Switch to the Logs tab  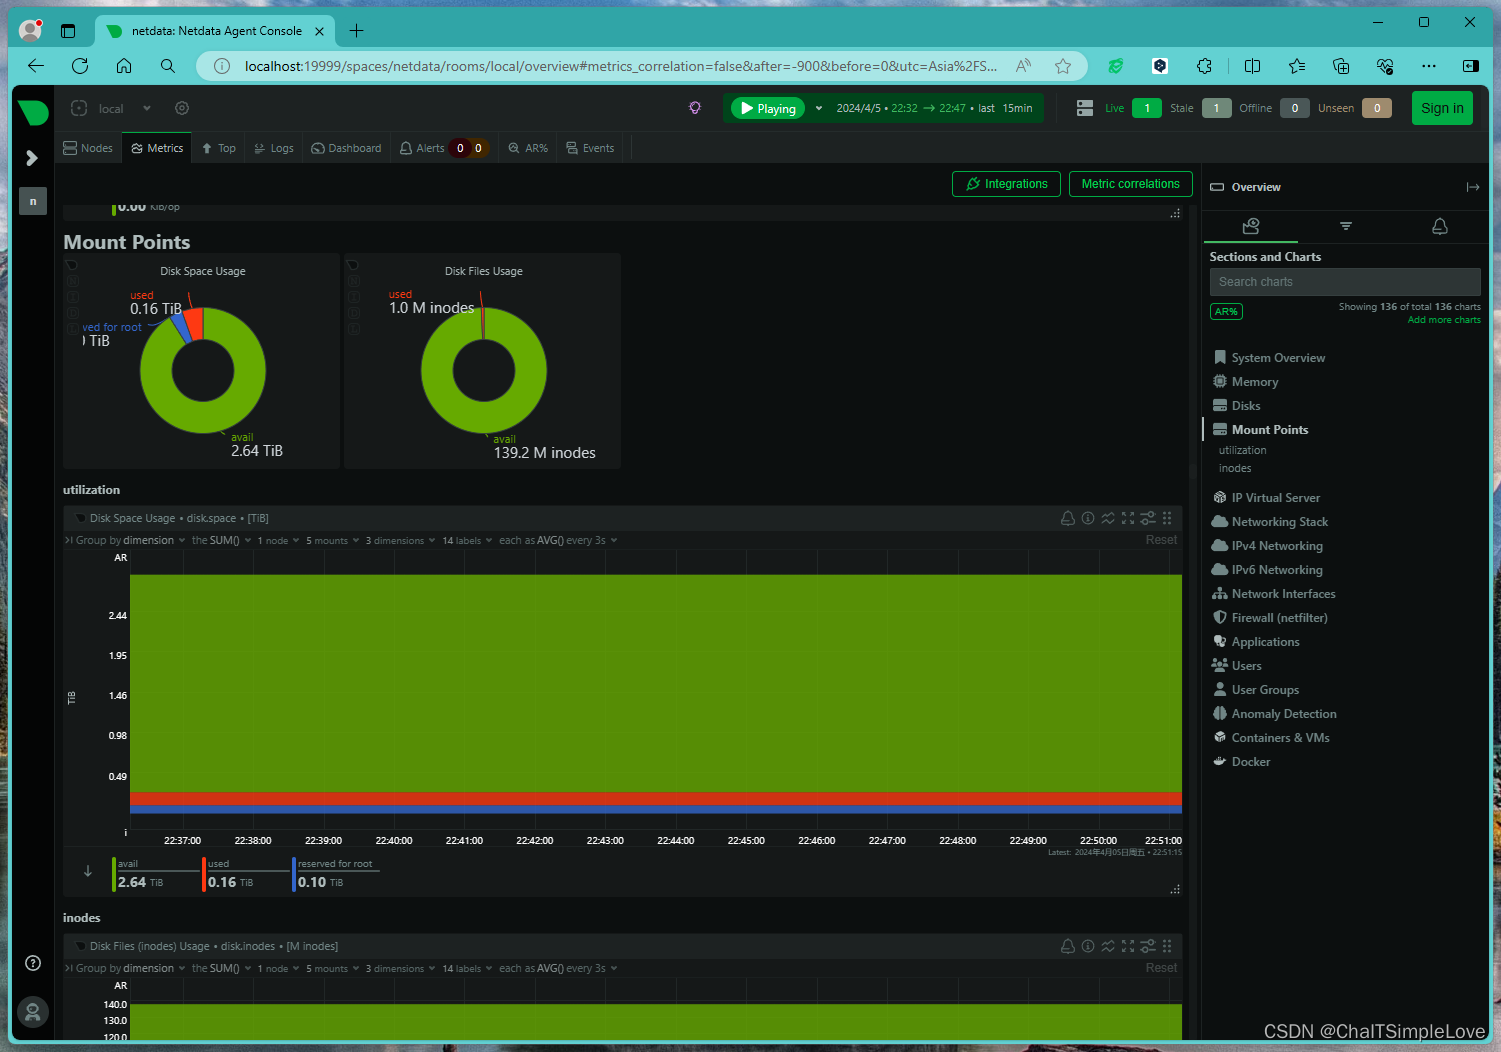coord(274,148)
